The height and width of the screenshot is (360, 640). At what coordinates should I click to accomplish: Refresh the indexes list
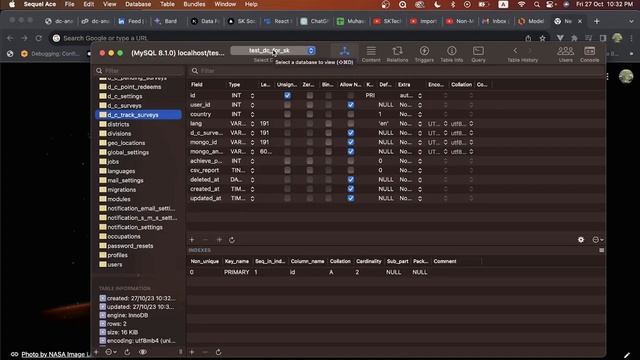point(218,352)
